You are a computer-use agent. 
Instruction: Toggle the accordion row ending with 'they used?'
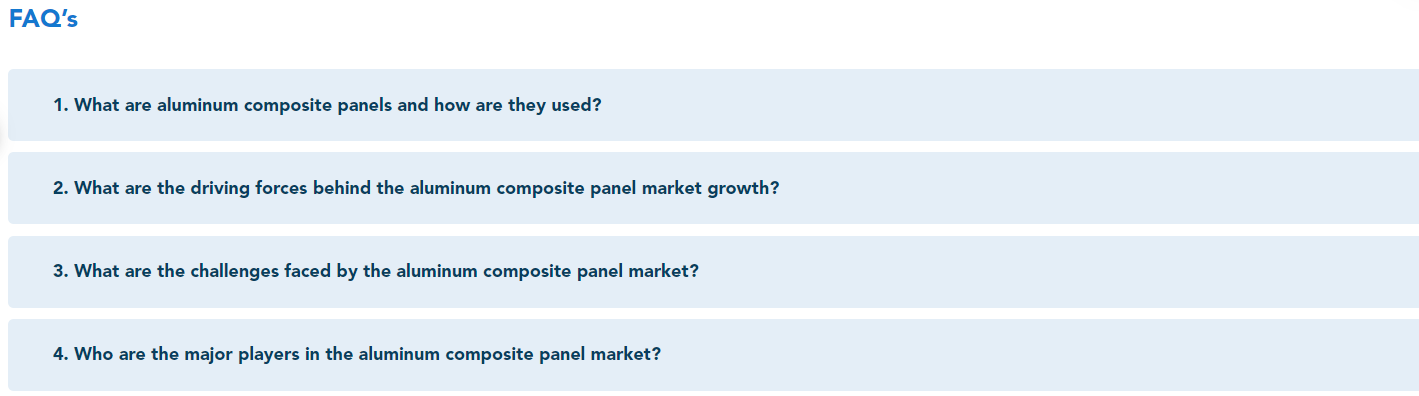pos(713,105)
